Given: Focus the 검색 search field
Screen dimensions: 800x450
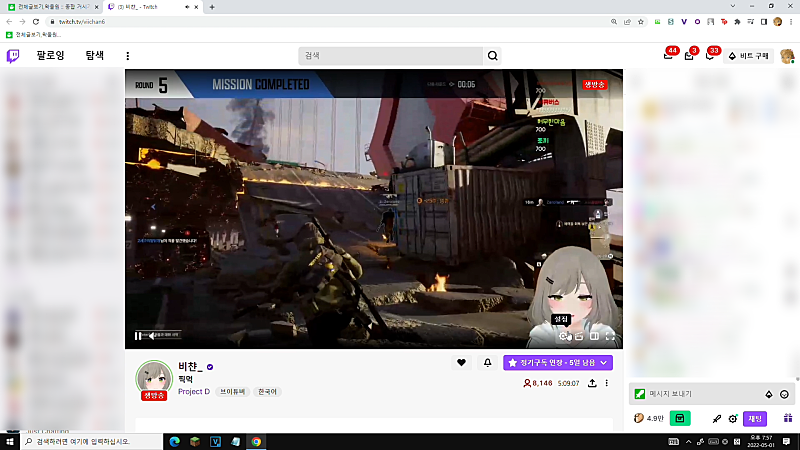Looking at the screenshot, I should pyautogui.click(x=390, y=56).
